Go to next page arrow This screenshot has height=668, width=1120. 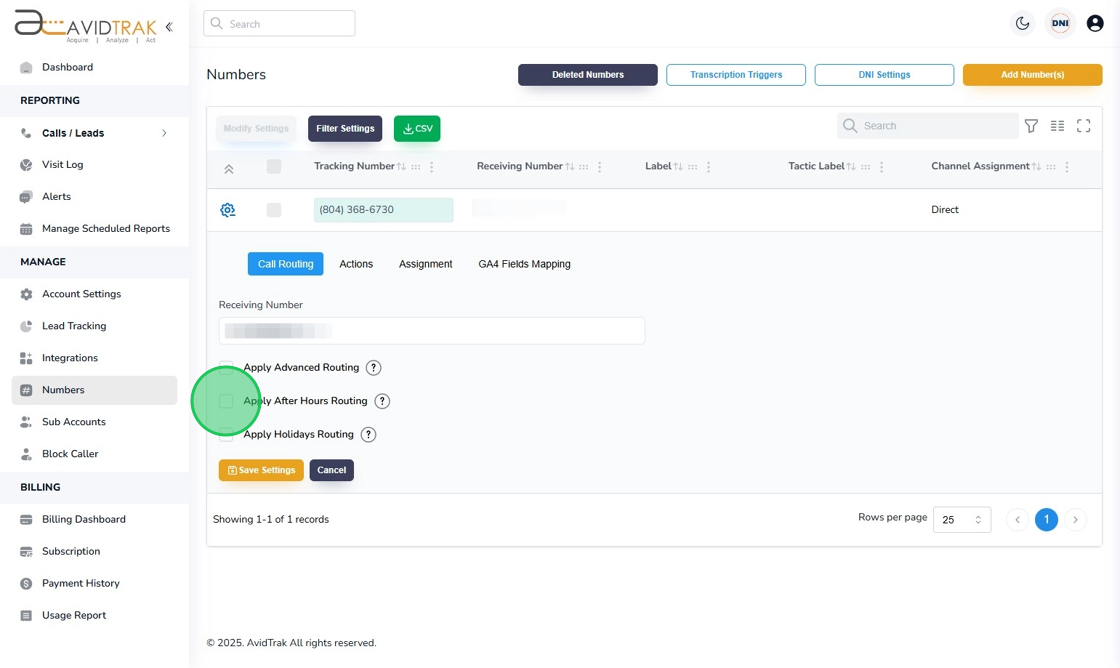point(1075,519)
